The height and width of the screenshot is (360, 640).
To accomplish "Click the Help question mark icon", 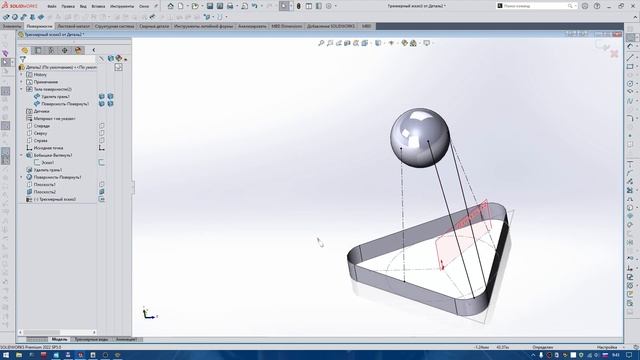I will point(597,6).
